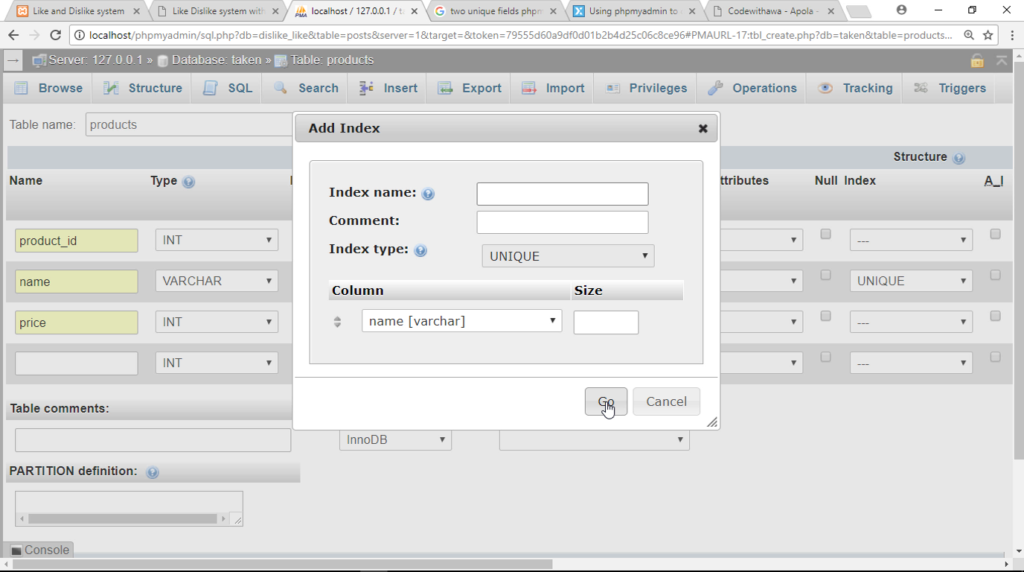
Task: Click the PARTITION definition help icon
Action: coord(152,472)
